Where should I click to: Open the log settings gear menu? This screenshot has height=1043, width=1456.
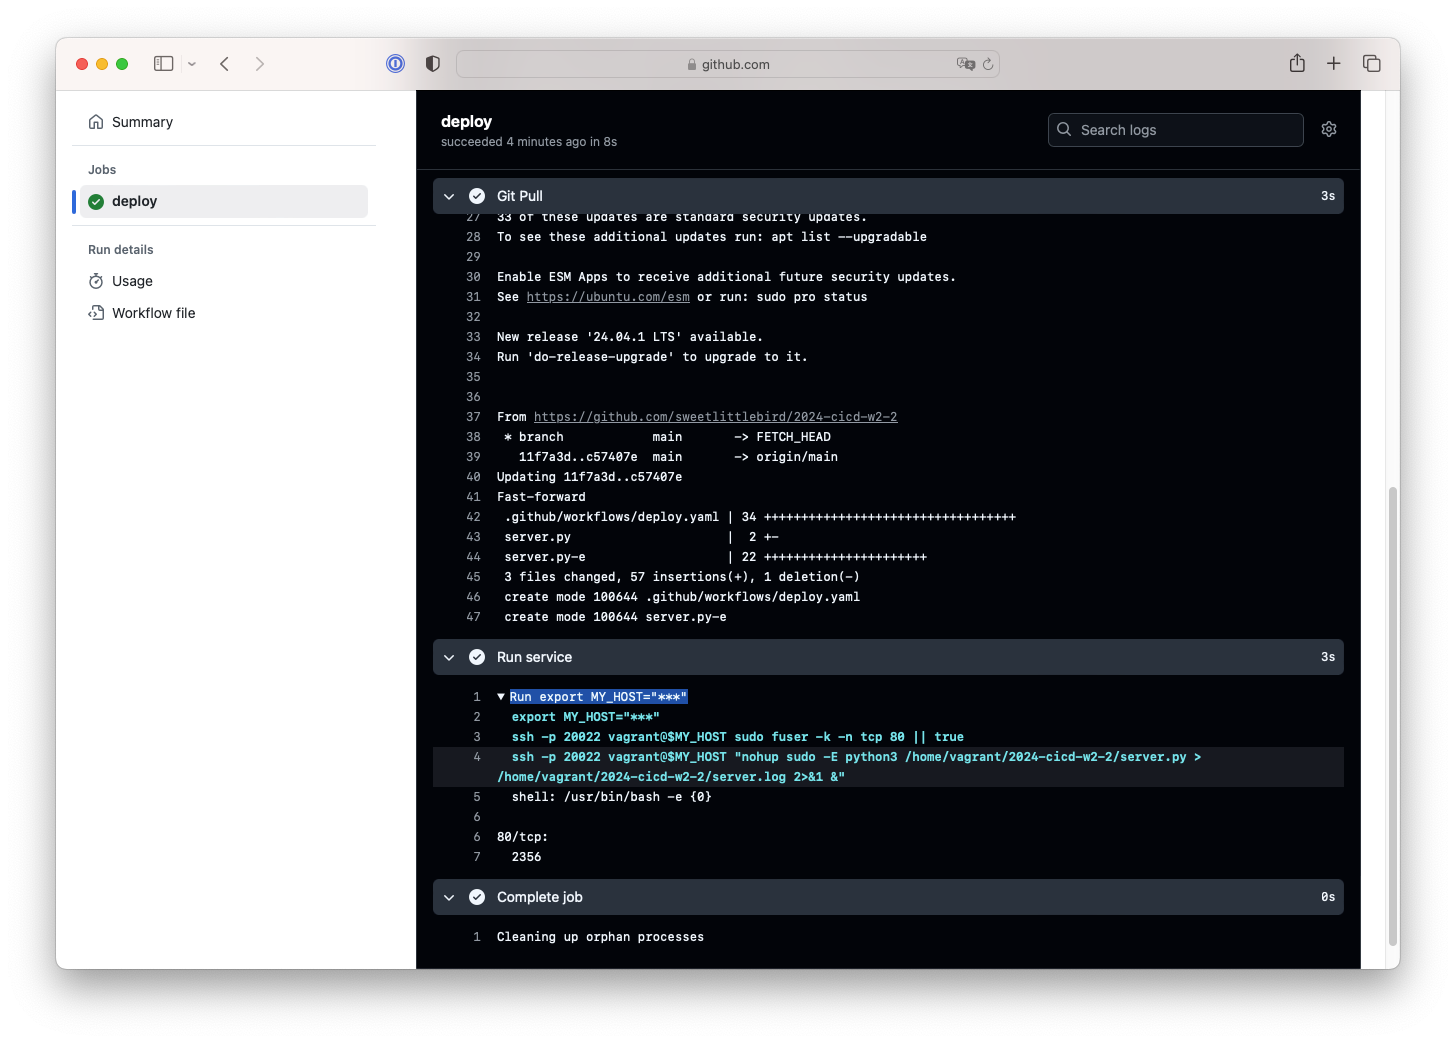[x=1329, y=129]
